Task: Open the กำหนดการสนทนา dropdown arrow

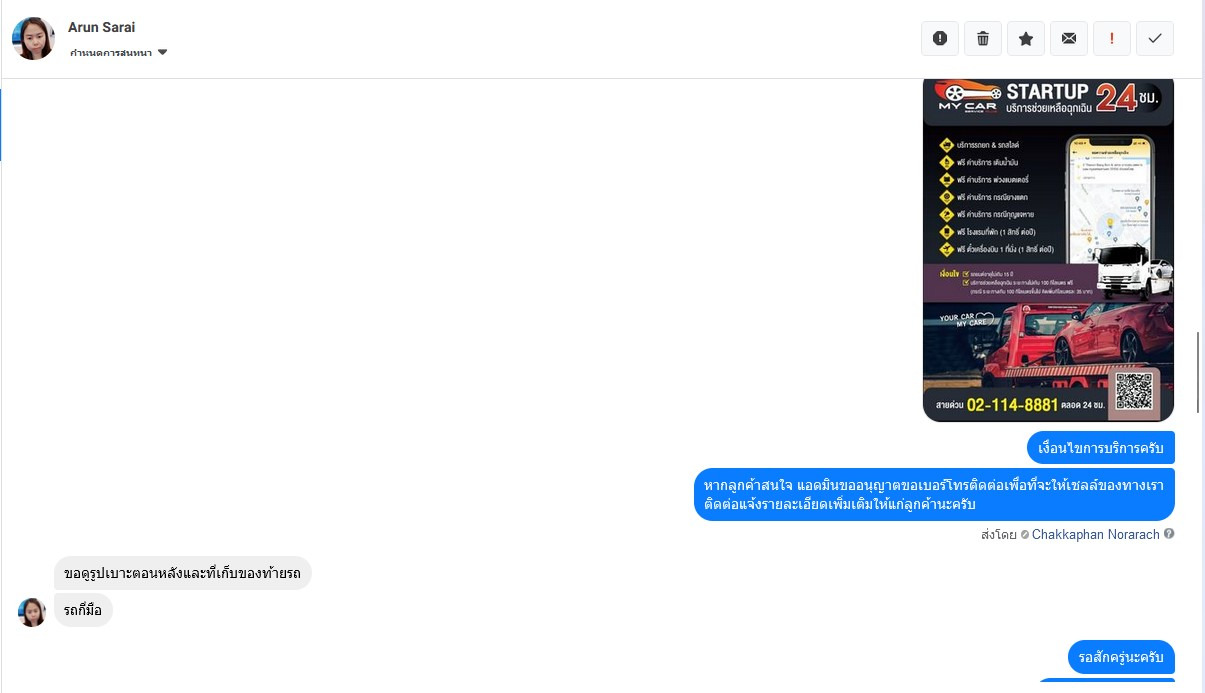Action: click(163, 52)
